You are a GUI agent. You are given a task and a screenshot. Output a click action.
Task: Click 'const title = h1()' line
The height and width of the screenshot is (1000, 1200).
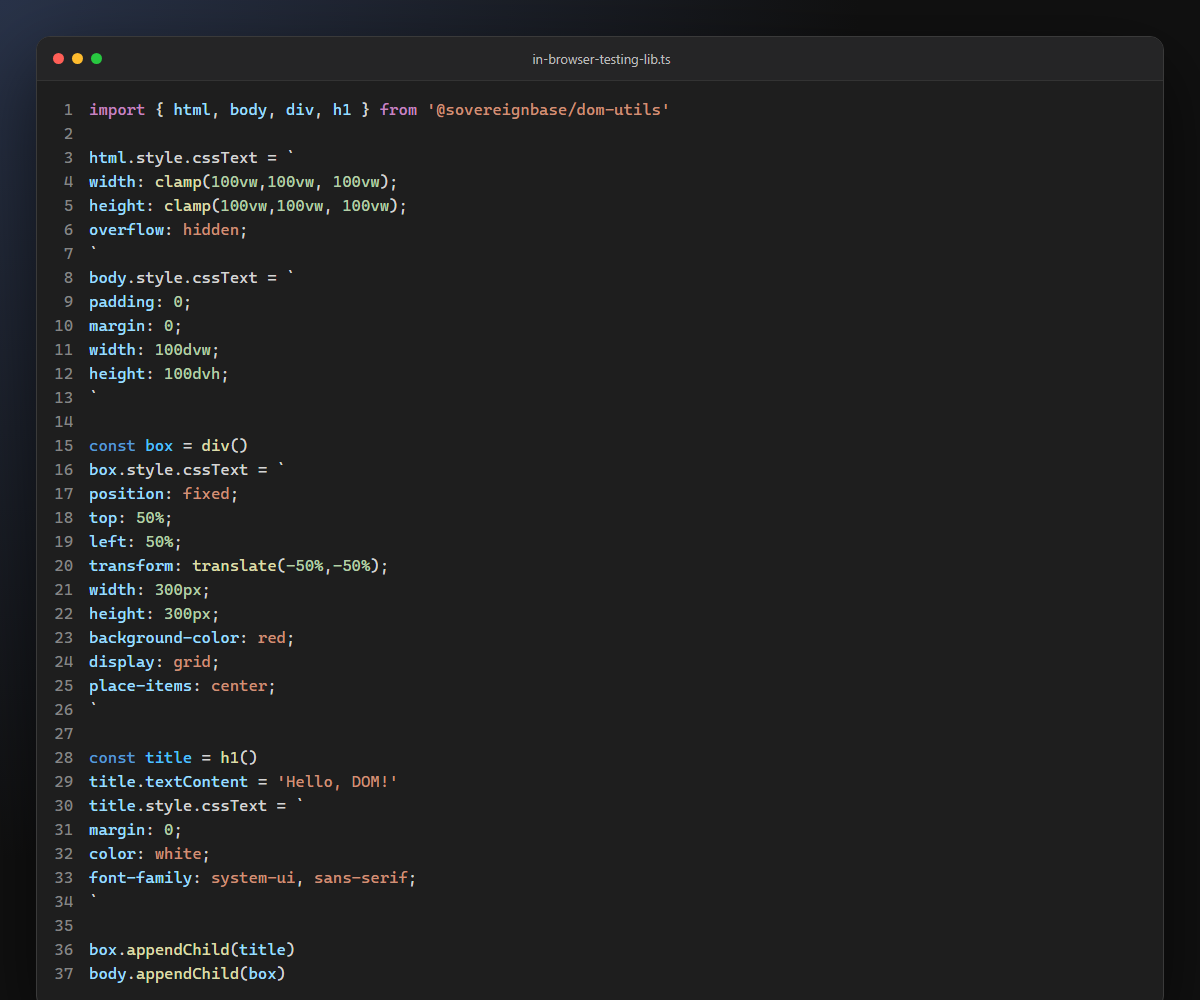(173, 758)
